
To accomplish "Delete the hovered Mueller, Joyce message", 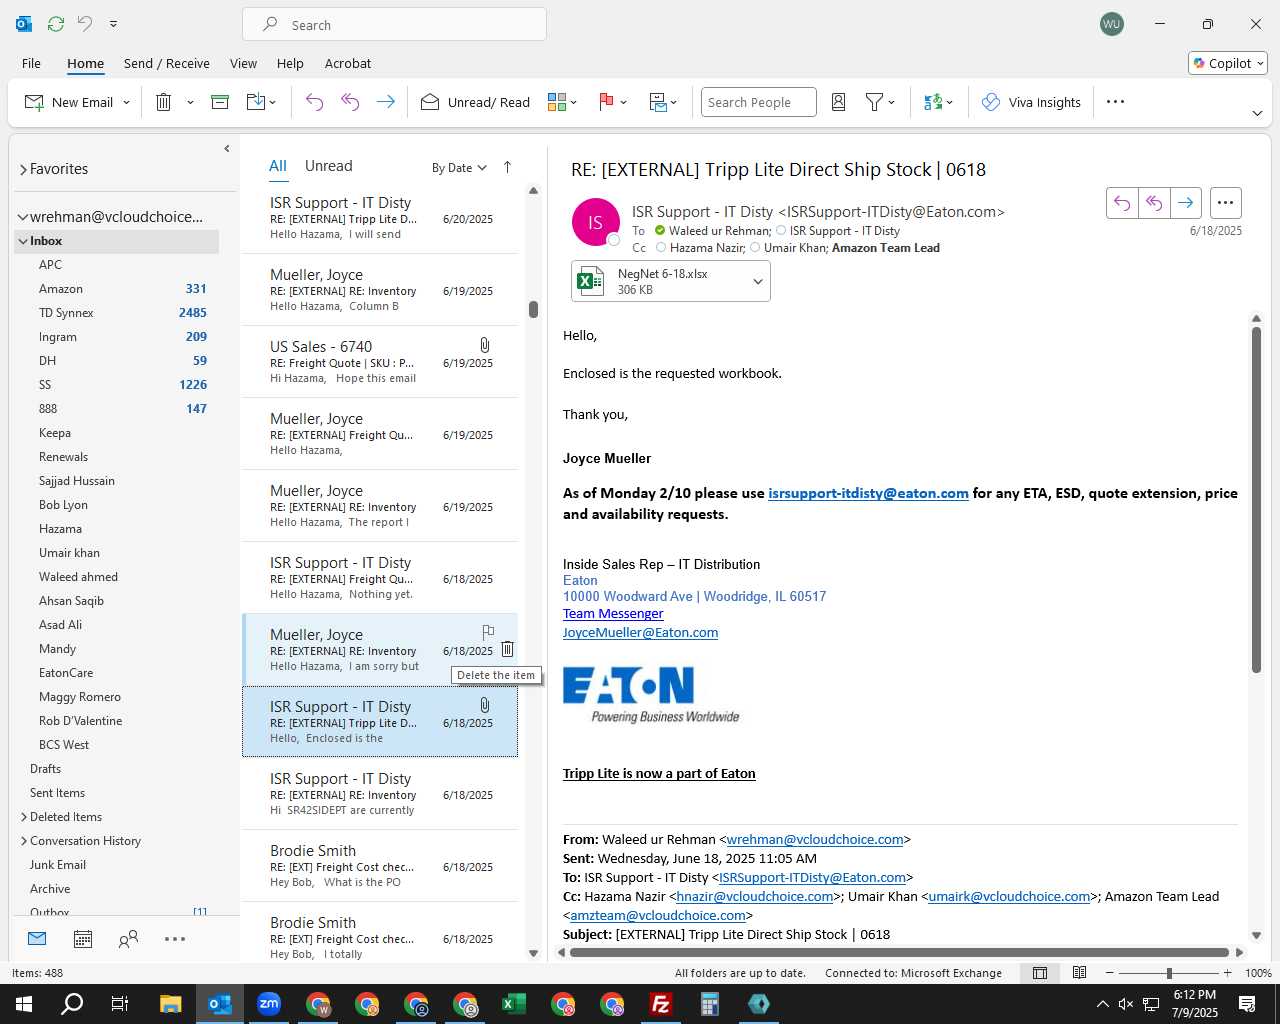I will coord(507,649).
